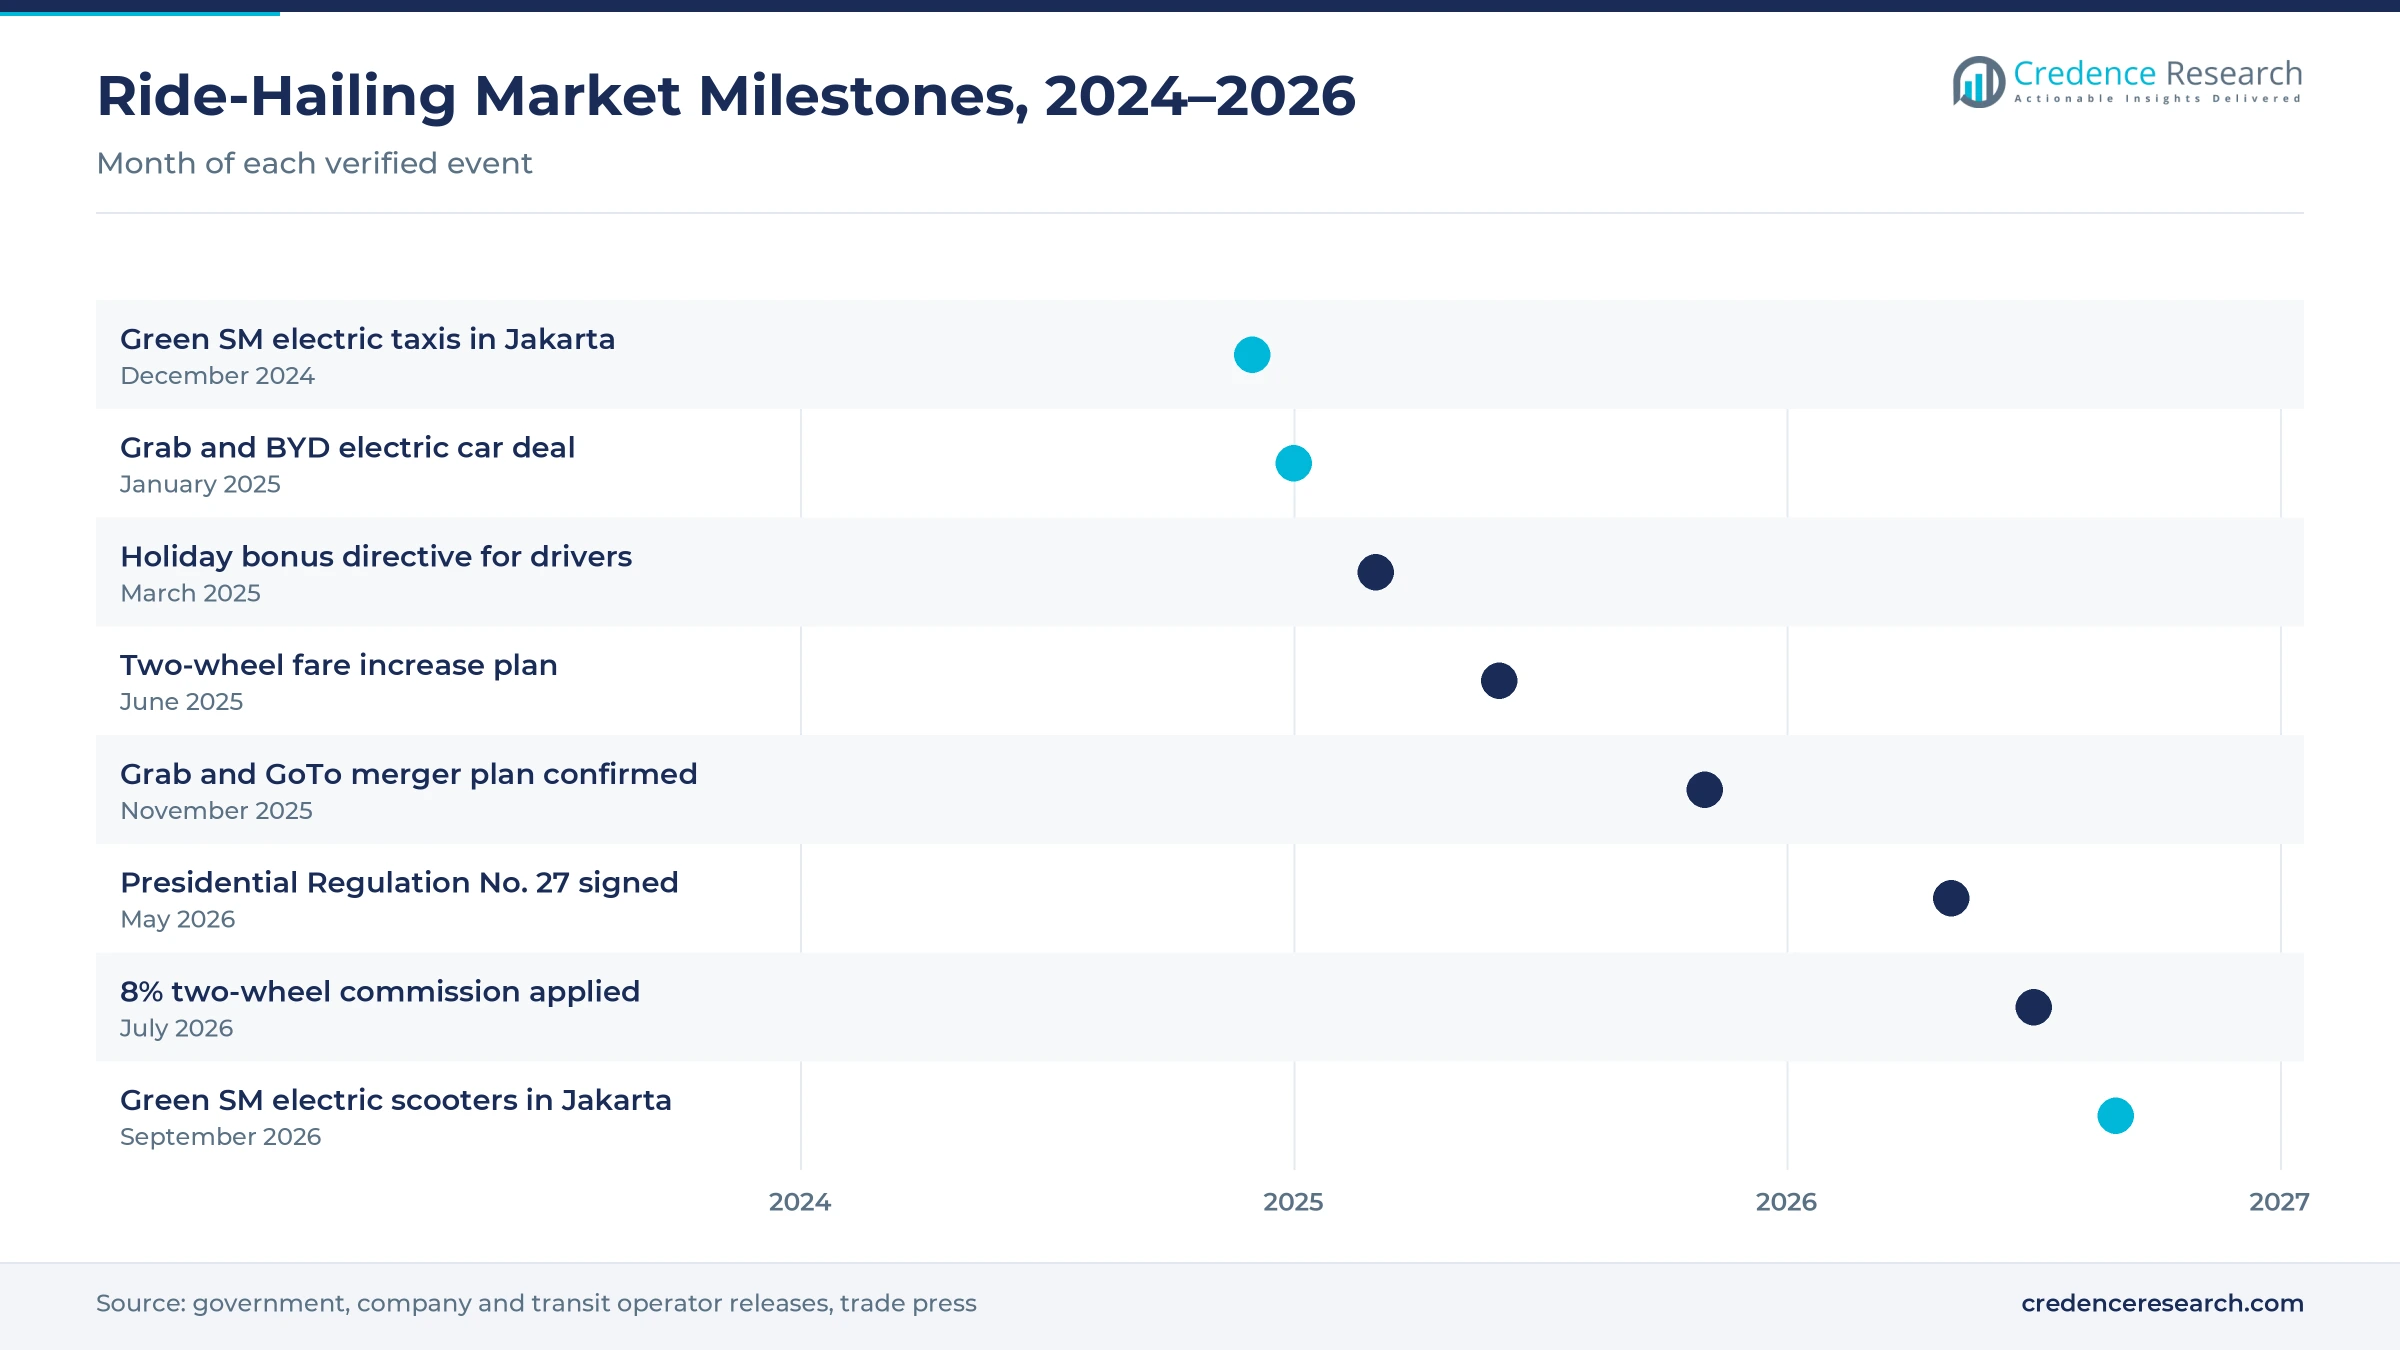Click the 2025 axis label
Viewport: 2400px width, 1350px height.
tap(1293, 1202)
